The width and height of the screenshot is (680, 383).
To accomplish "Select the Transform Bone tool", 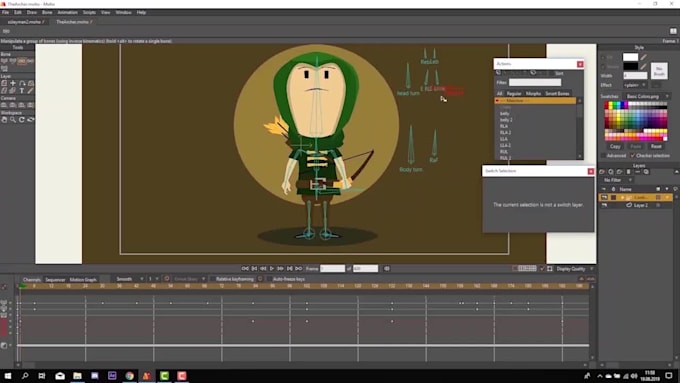I will 13,61.
